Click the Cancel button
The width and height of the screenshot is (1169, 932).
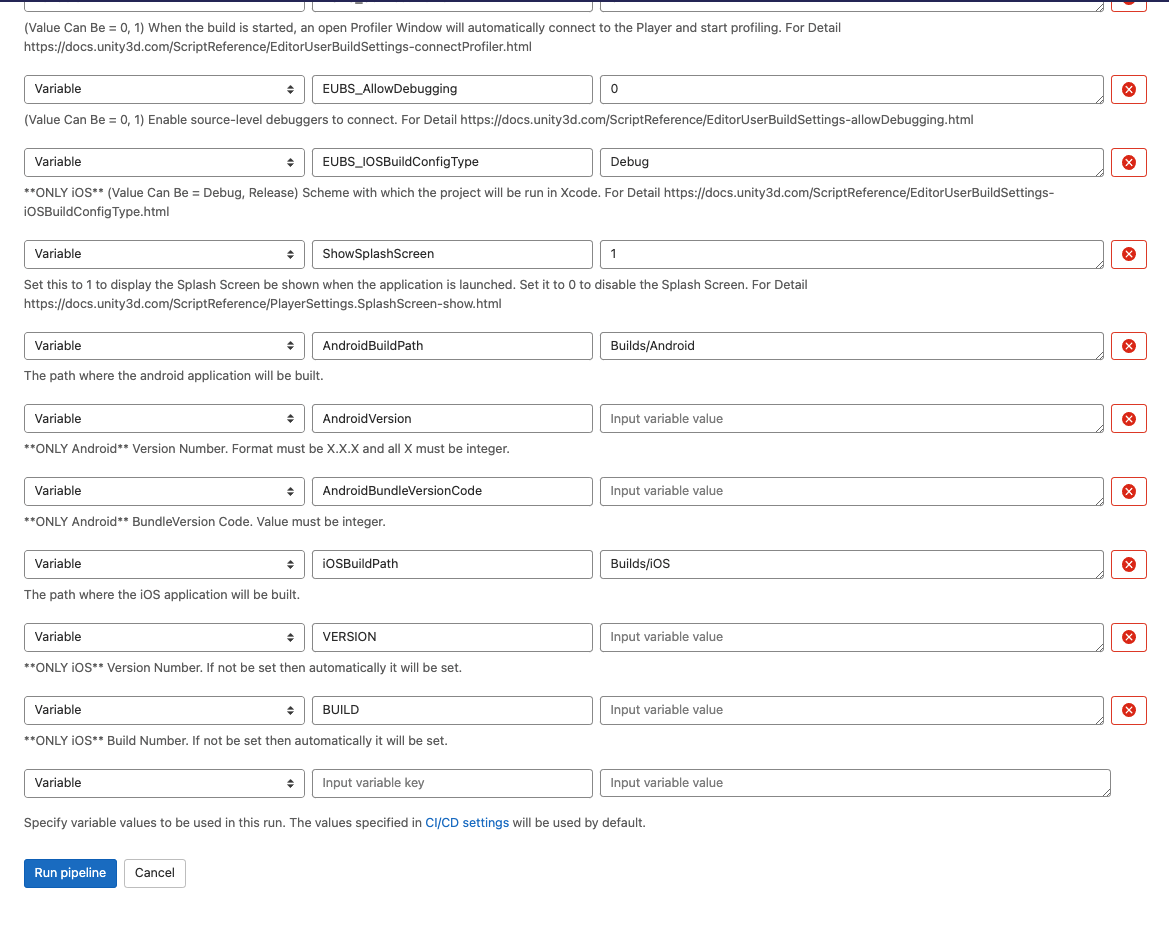[154, 873]
